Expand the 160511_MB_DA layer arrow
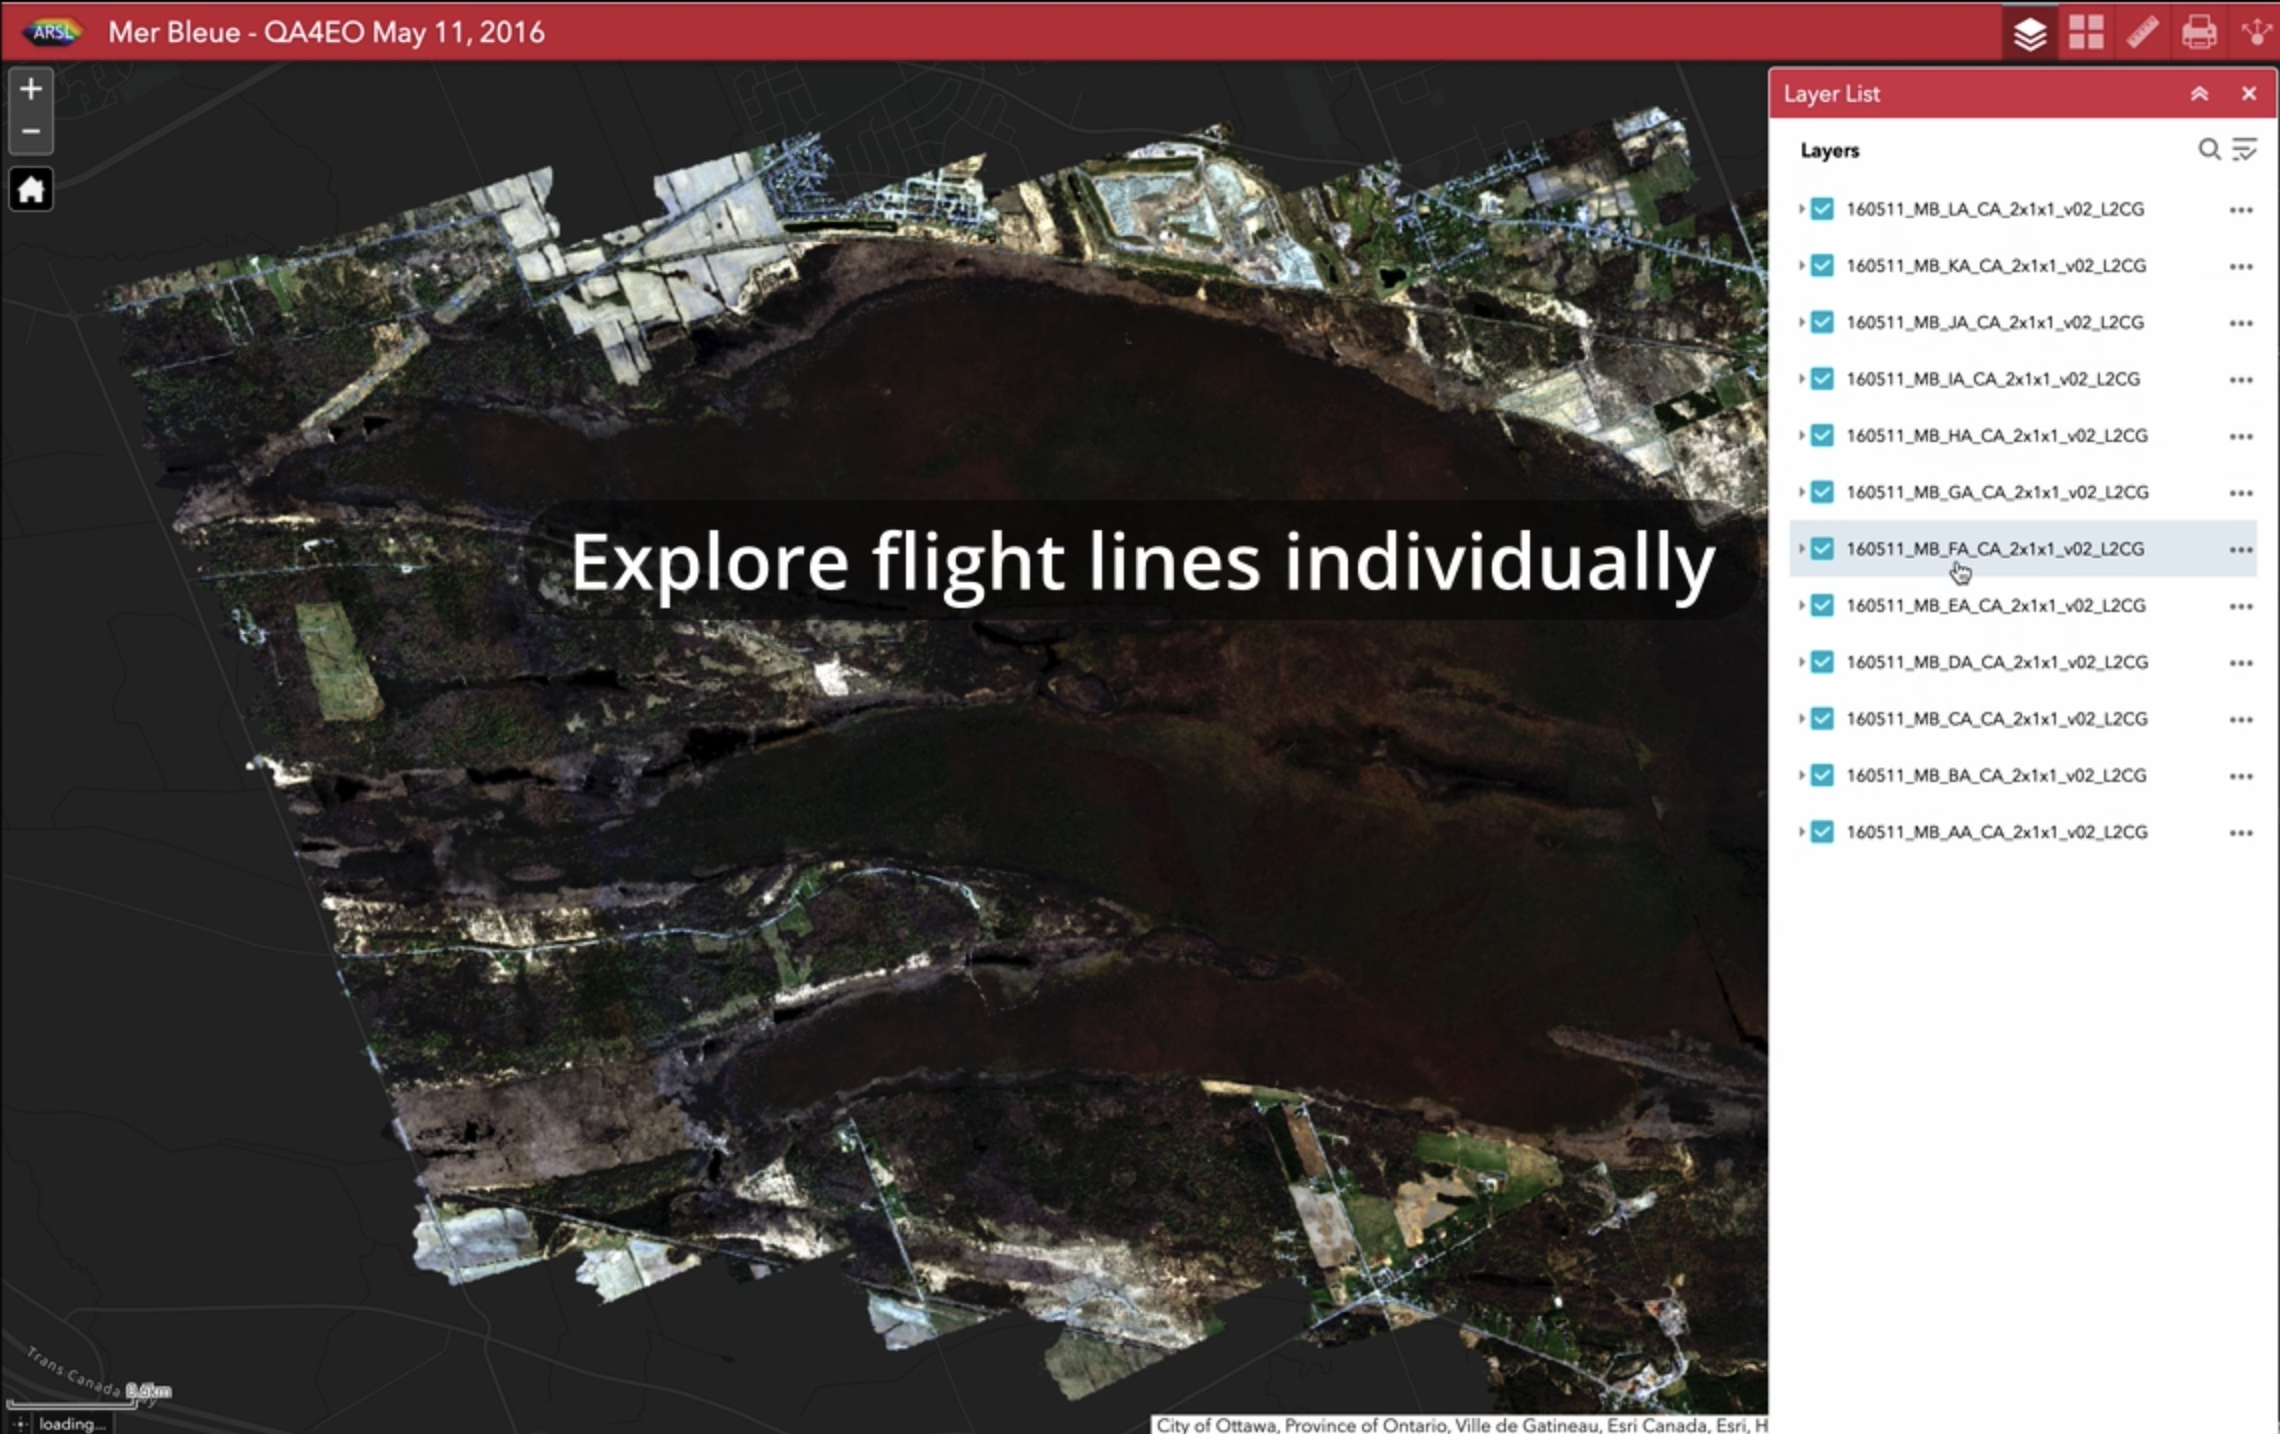Image resolution: width=2280 pixels, height=1434 pixels. (1801, 662)
